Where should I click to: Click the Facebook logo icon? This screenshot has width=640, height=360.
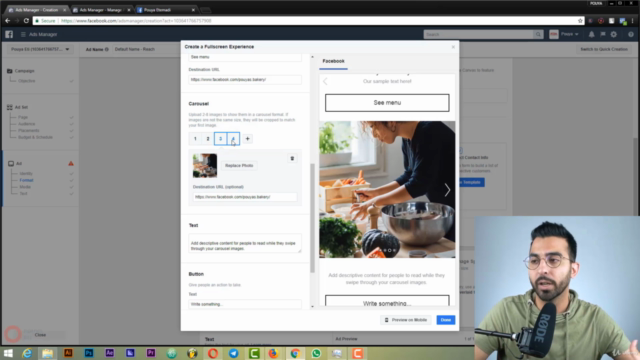click(x=9, y=34)
